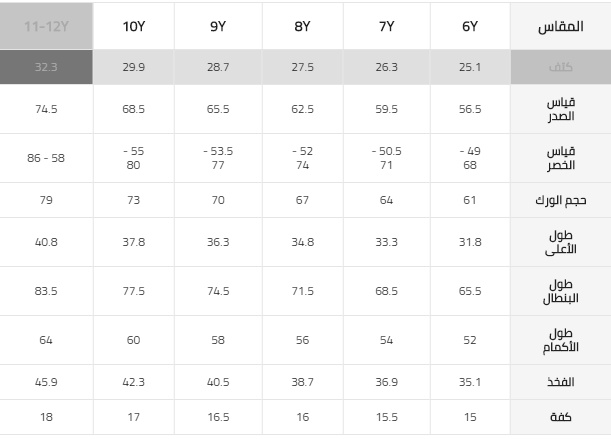
Task: Select the 7Y size header
Action: pyautogui.click(x=387, y=26)
